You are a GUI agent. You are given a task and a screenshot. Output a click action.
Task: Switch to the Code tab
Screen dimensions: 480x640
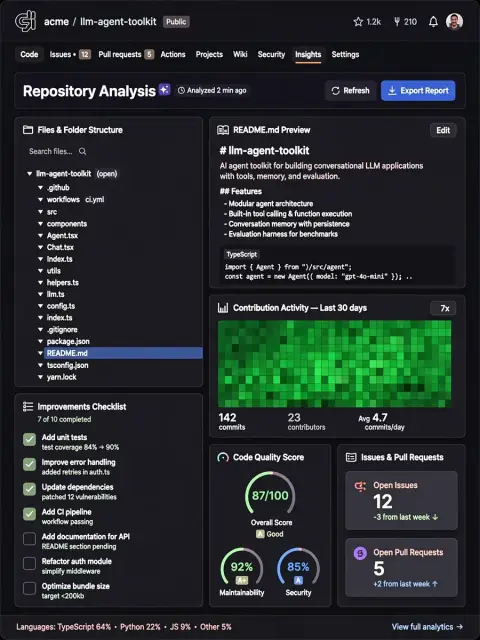click(x=29, y=54)
